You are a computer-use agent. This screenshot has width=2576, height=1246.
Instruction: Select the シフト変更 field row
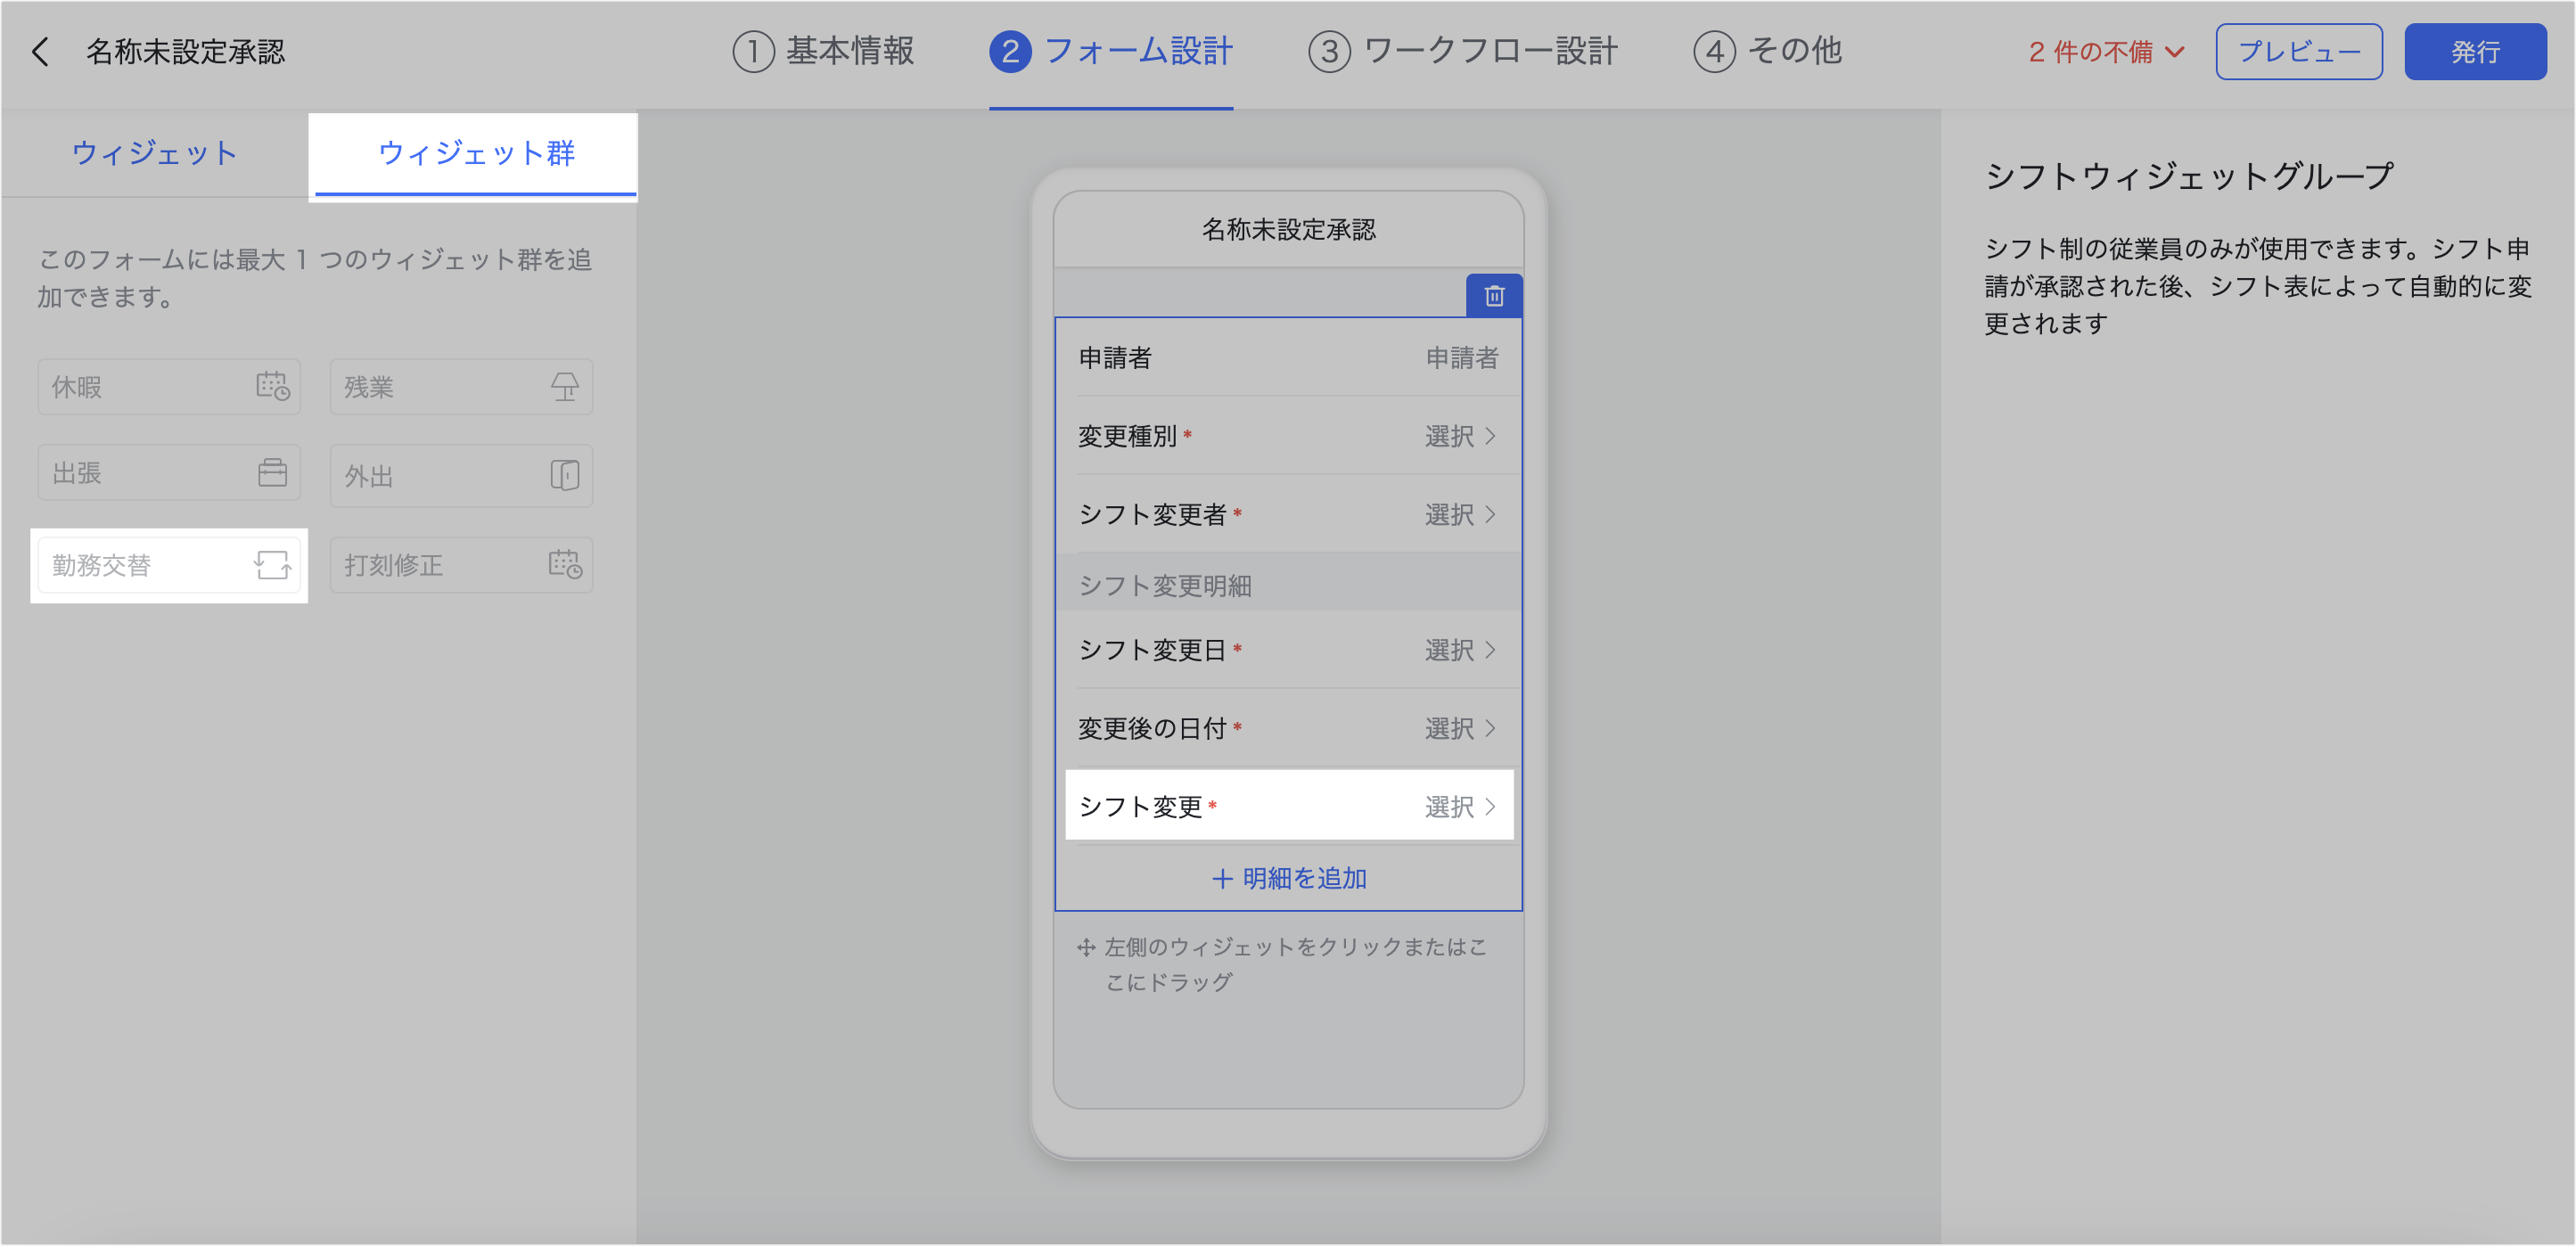tap(1288, 806)
